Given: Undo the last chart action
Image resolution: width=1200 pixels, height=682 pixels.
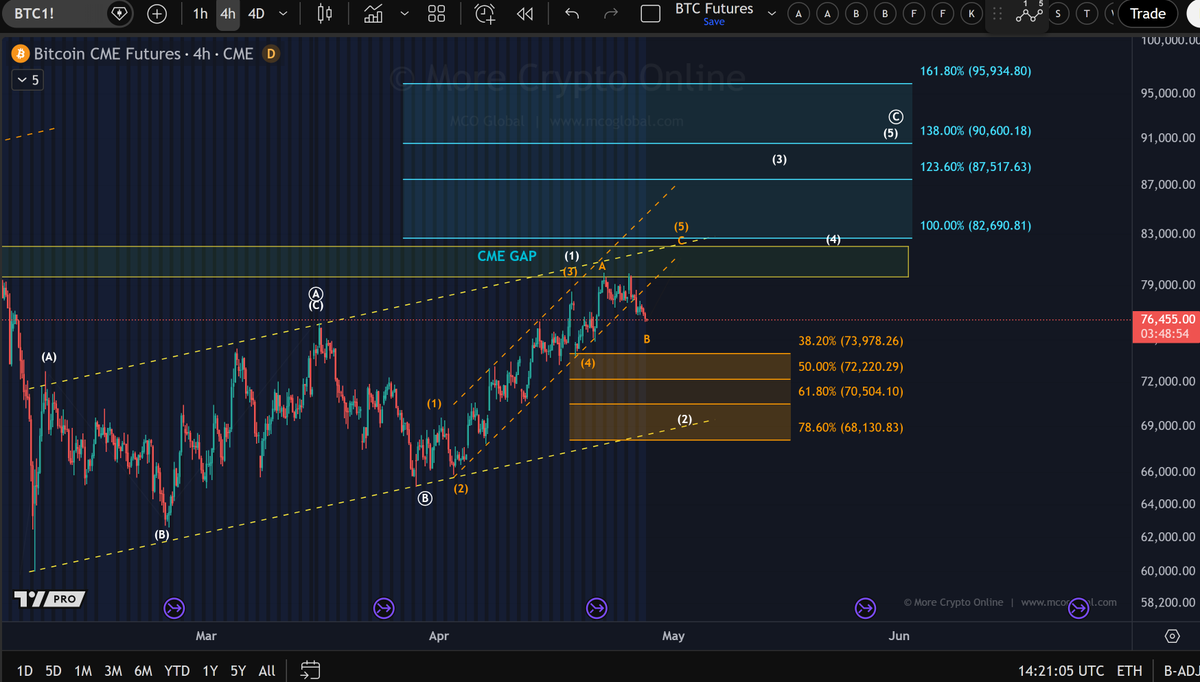Looking at the screenshot, I should click(572, 14).
